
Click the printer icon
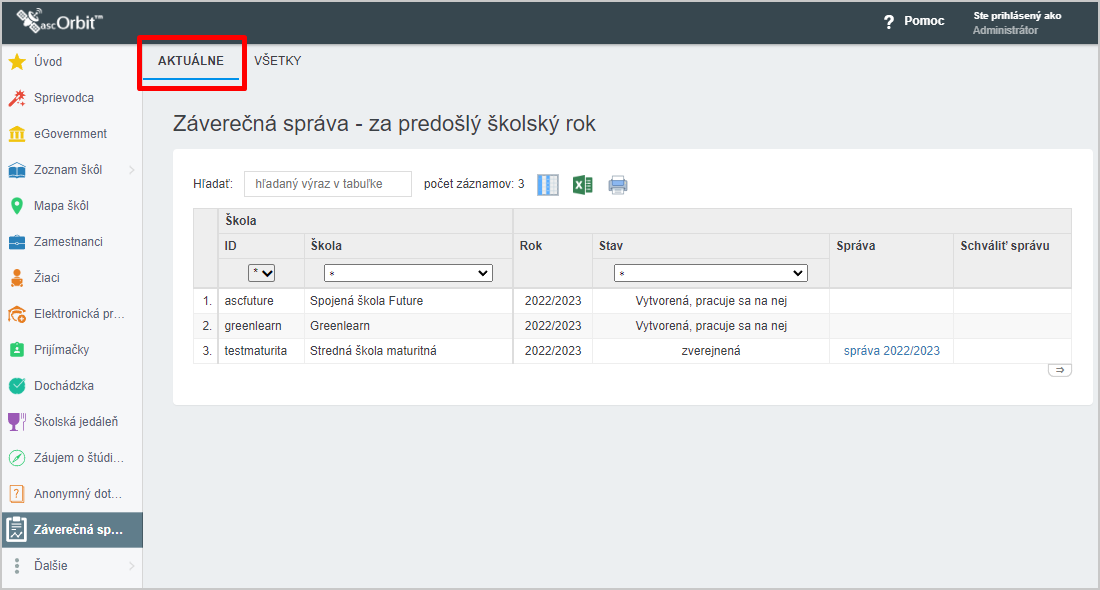(x=618, y=185)
